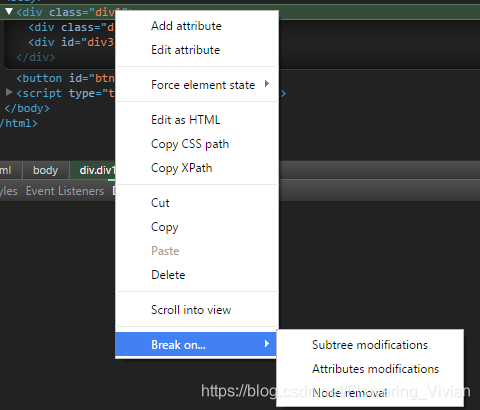Expand the script type node
Image resolution: width=480 pixels, height=410 pixels.
[9, 92]
